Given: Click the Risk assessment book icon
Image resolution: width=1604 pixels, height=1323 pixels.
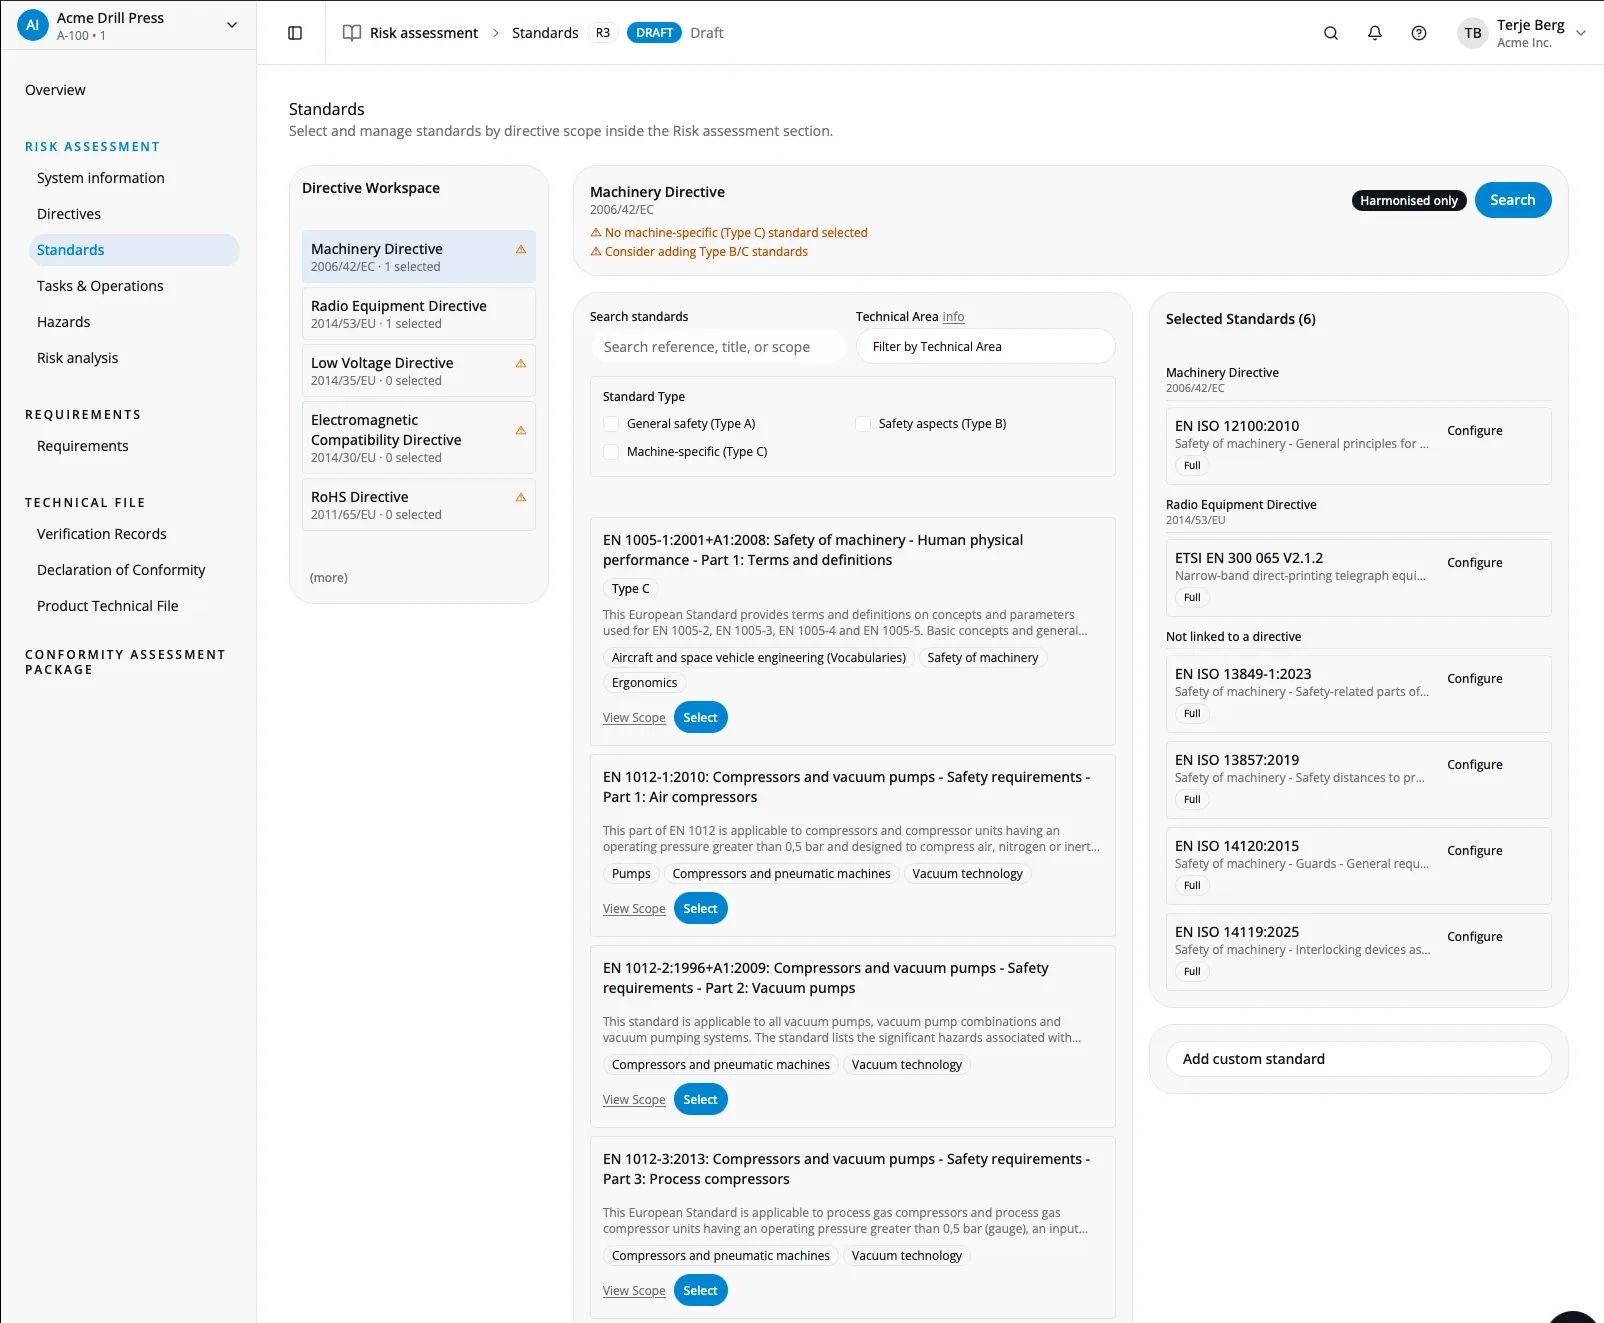Looking at the screenshot, I should (x=352, y=33).
